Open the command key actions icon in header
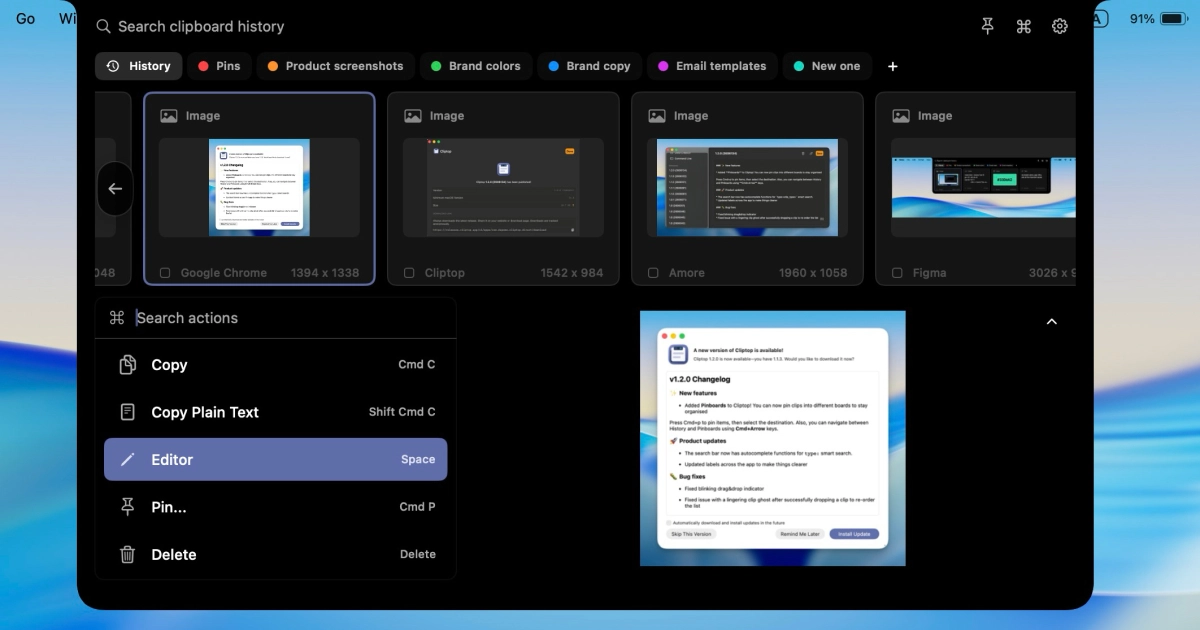This screenshot has width=1200, height=630. pos(1023,27)
